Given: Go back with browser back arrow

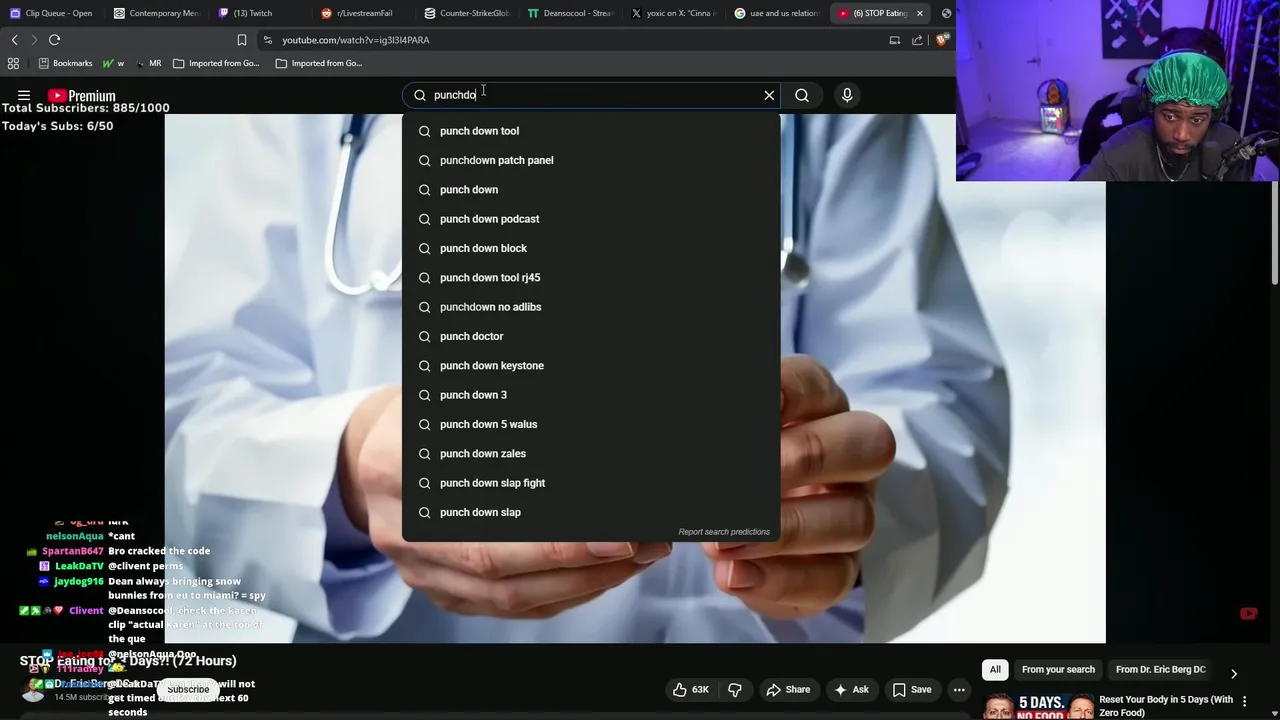Looking at the screenshot, I should pos(14,40).
